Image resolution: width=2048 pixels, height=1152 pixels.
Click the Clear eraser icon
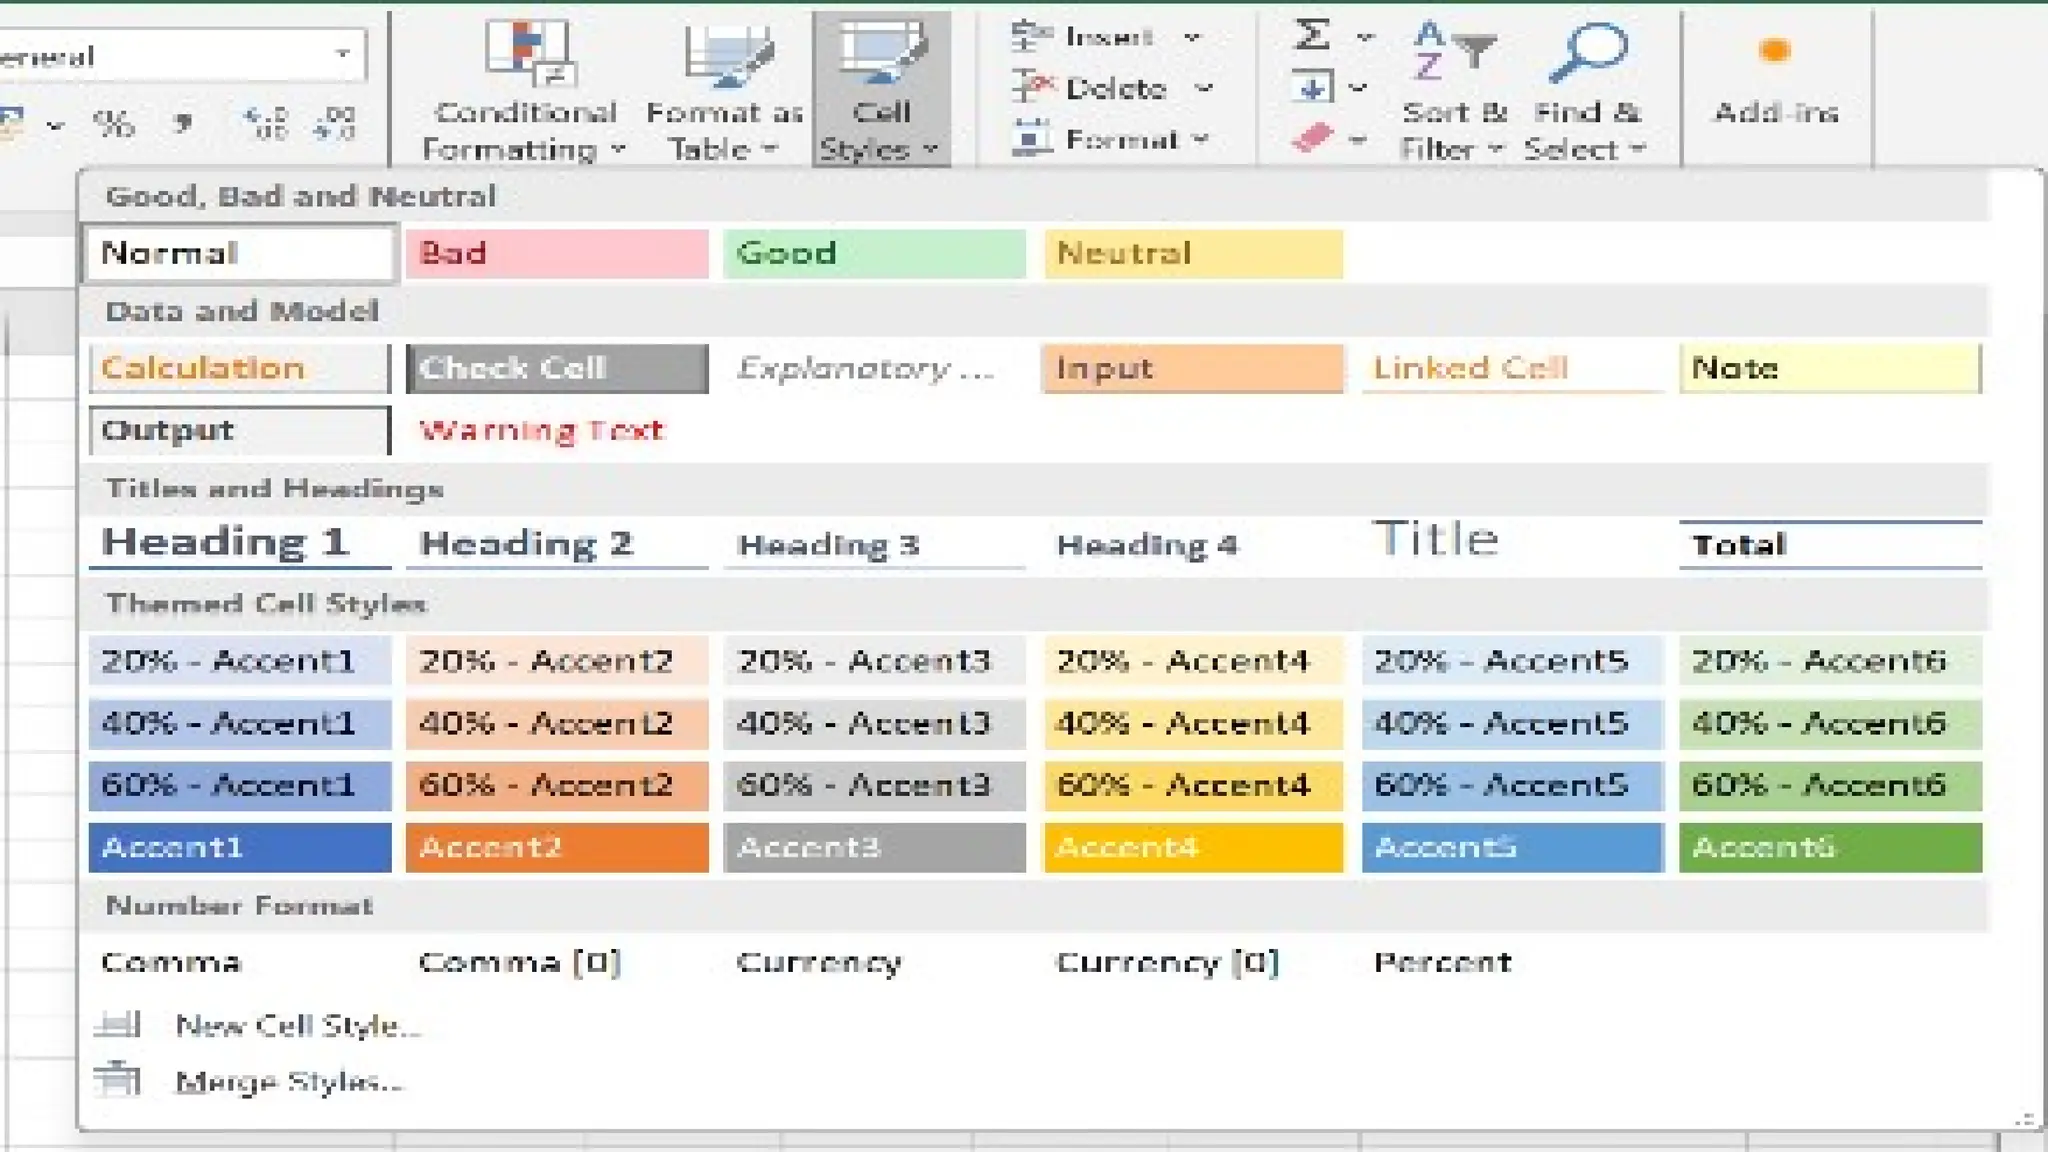pyautogui.click(x=1312, y=138)
